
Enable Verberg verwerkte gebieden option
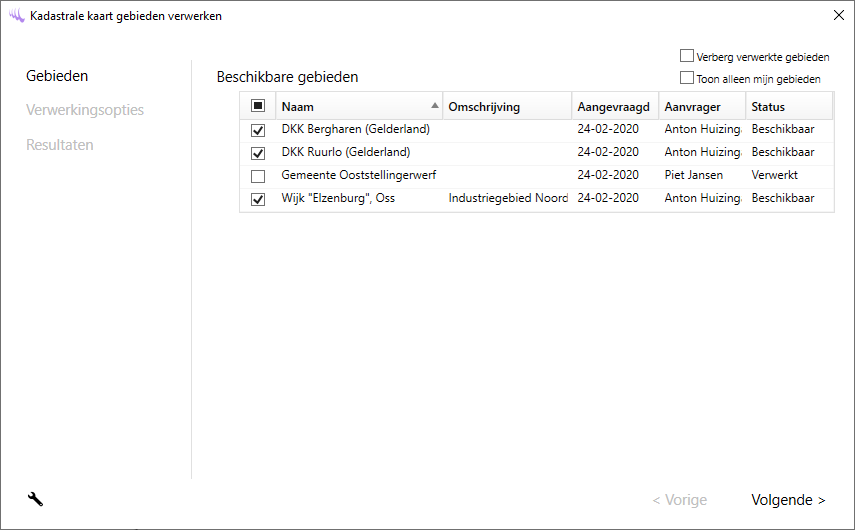tap(687, 57)
